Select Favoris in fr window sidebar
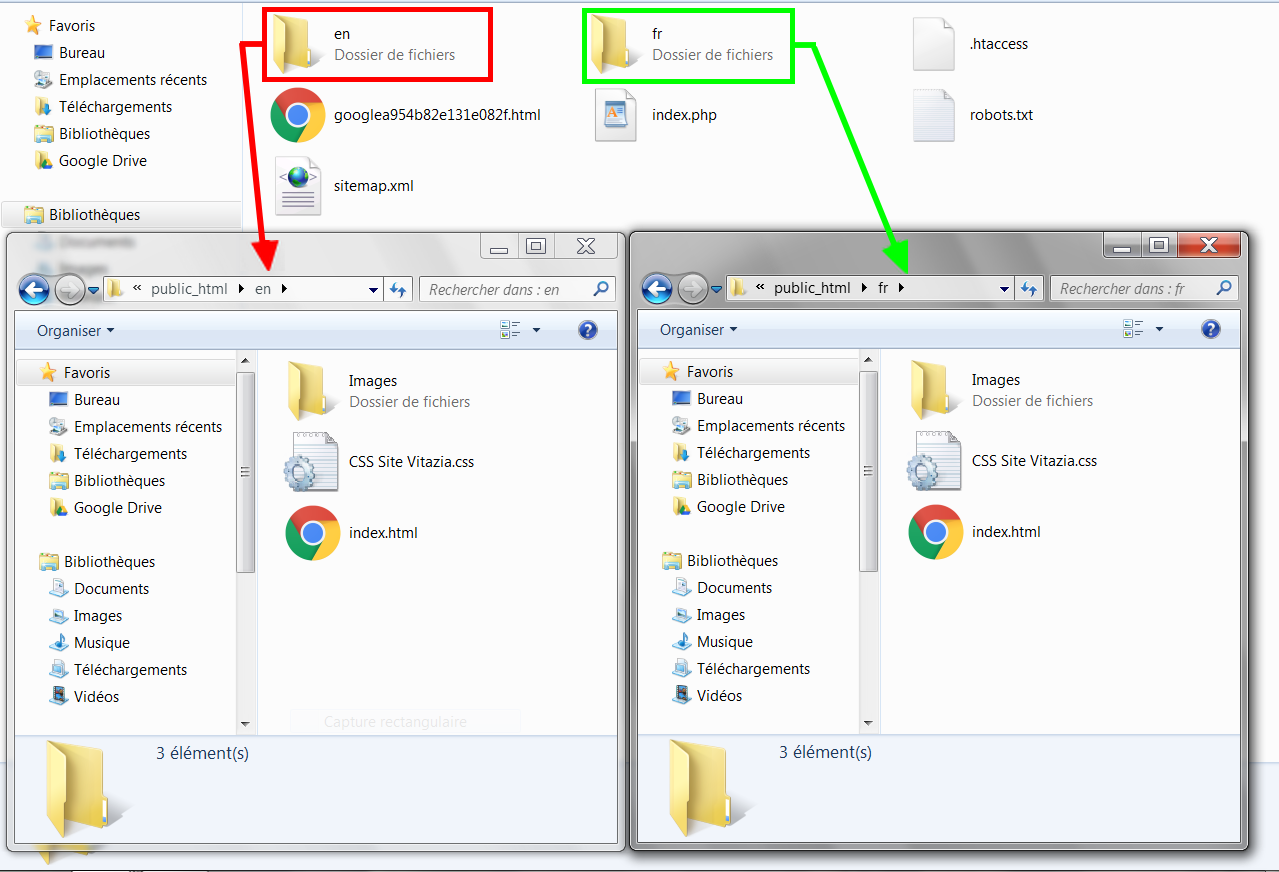Viewport: 1279px width, 872px height. pos(699,372)
